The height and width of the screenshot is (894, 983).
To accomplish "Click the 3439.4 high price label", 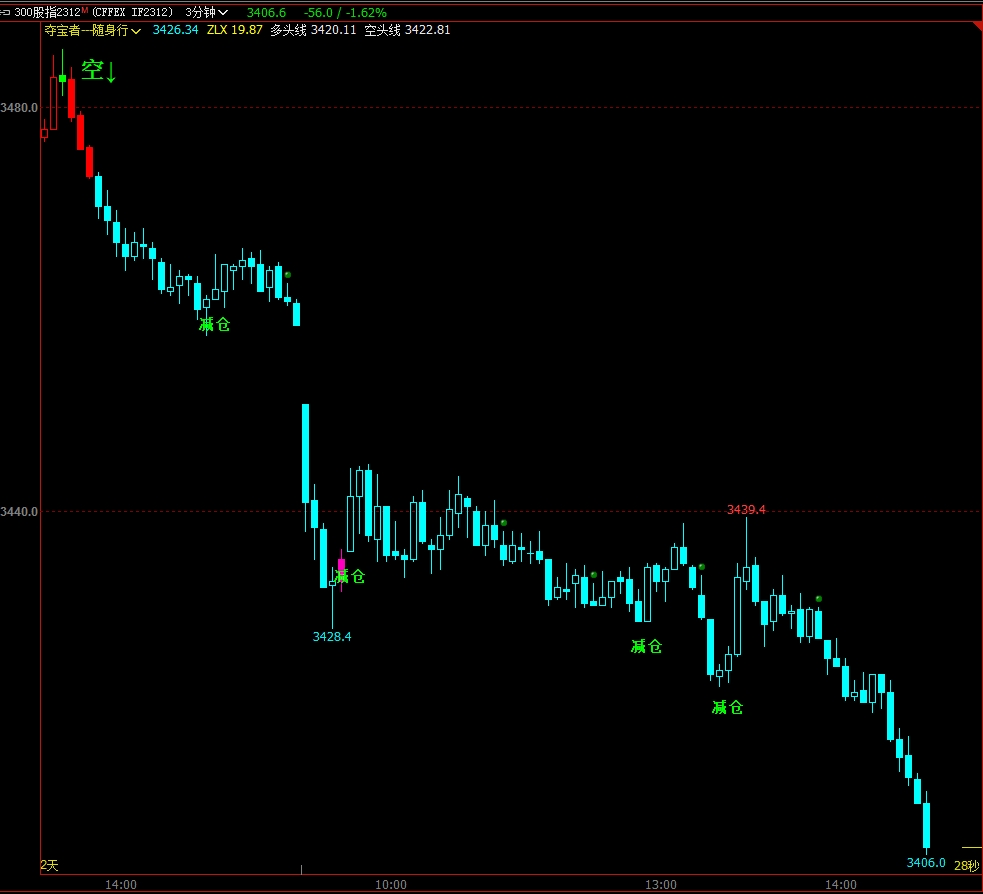I will pyautogui.click(x=746, y=510).
